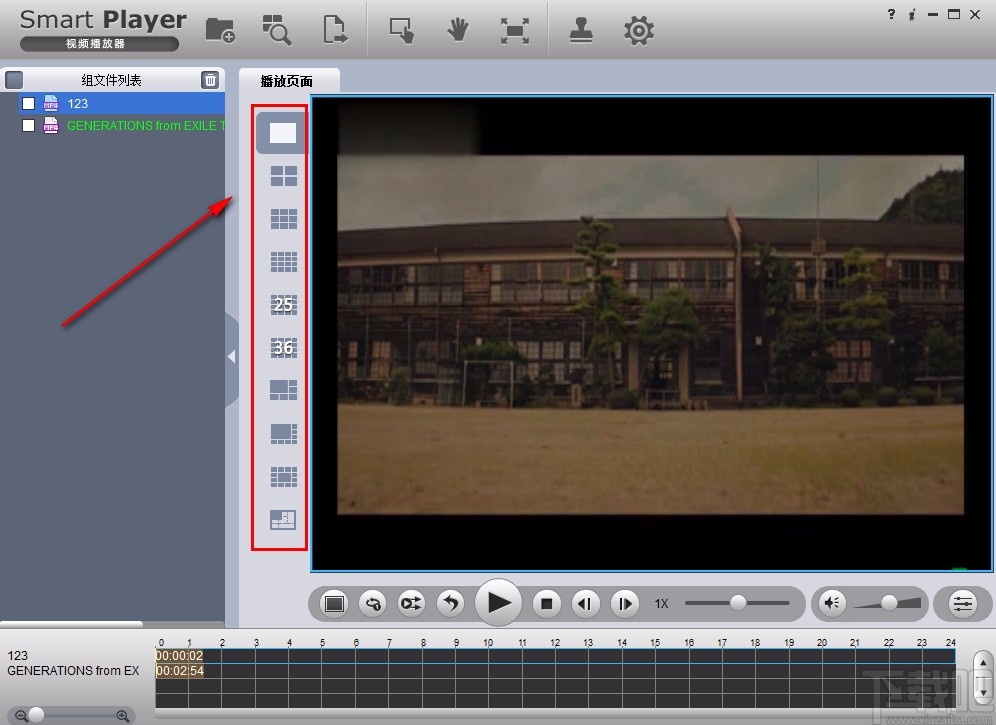This screenshot has height=725, width=996.
Task: Click the video playback window
Action: pyautogui.click(x=652, y=334)
